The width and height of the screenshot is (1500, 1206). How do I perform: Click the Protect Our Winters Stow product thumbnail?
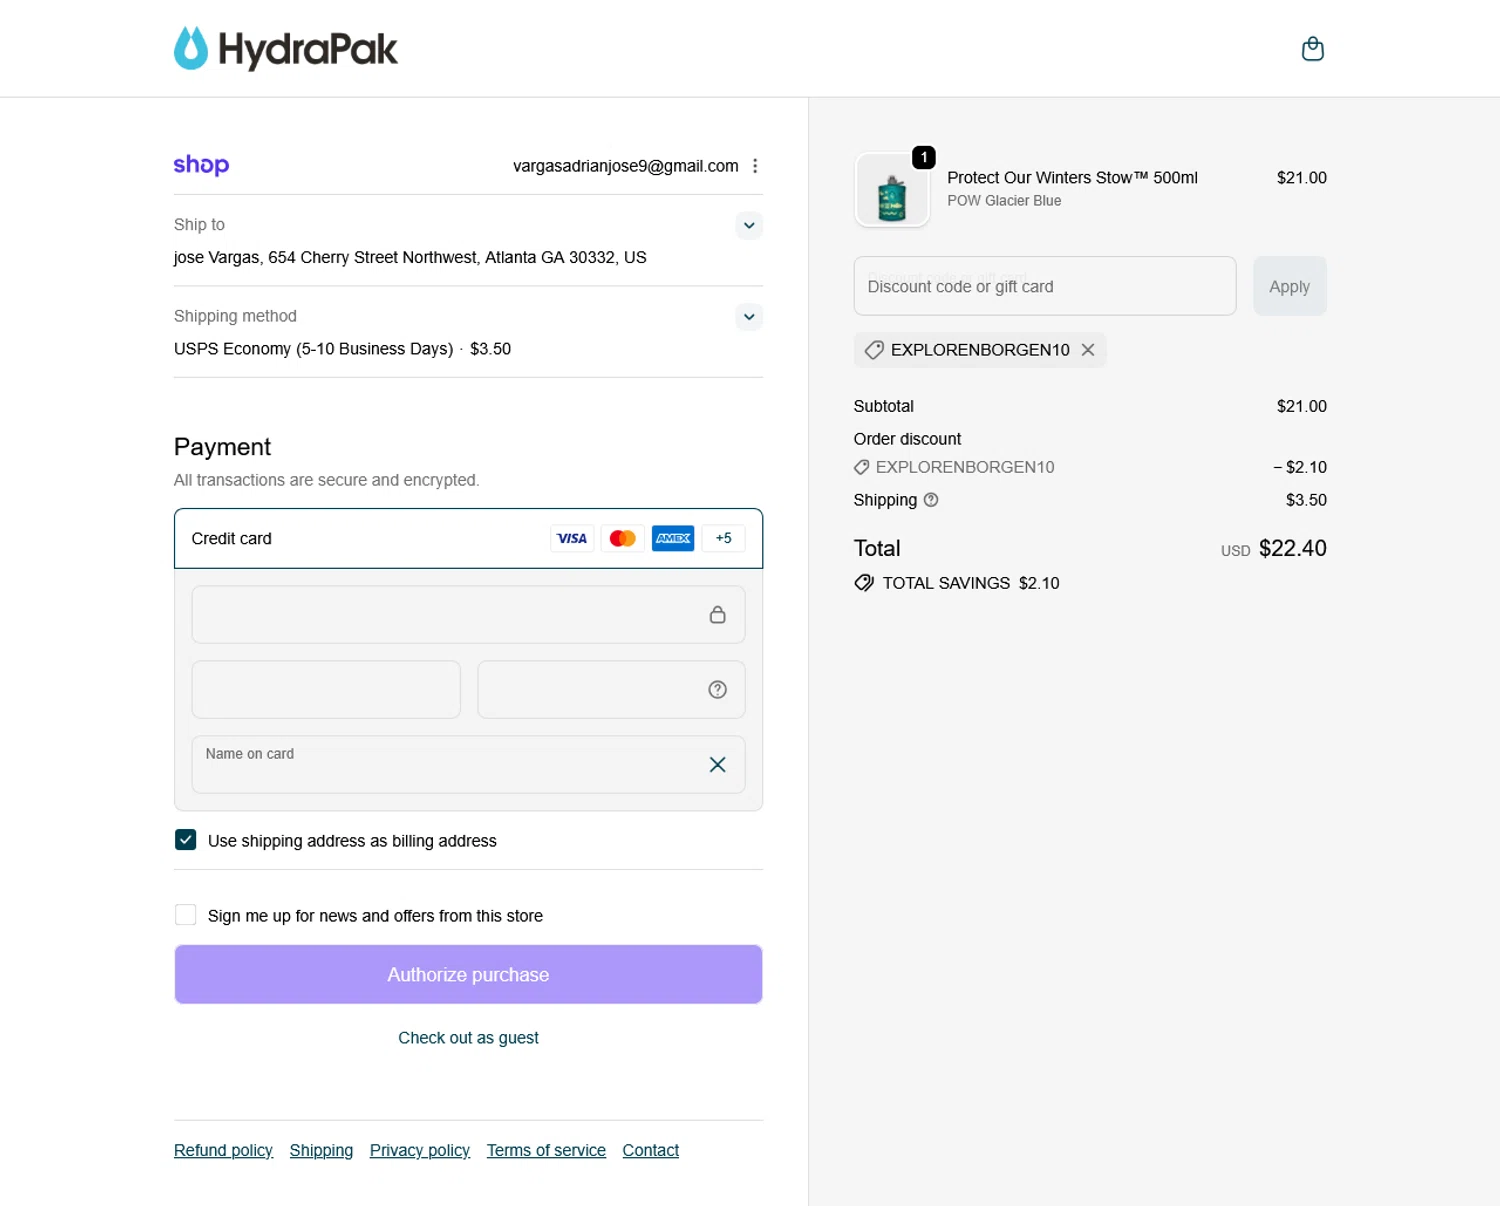tap(892, 190)
